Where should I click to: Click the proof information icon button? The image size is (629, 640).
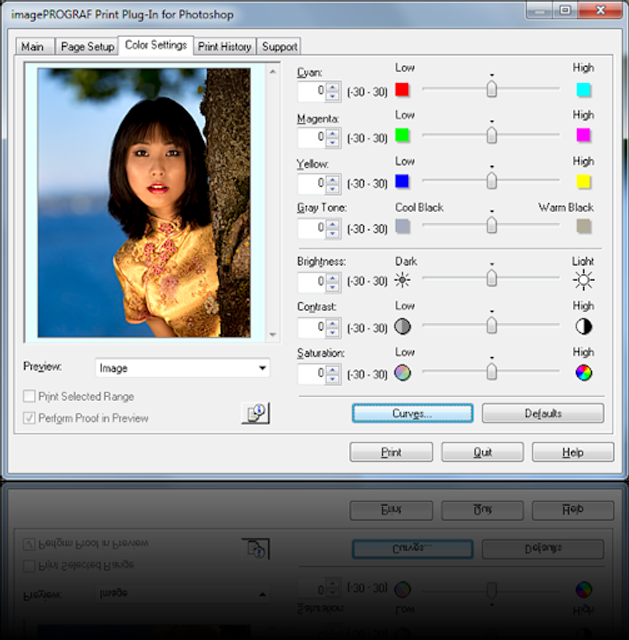click(x=256, y=413)
